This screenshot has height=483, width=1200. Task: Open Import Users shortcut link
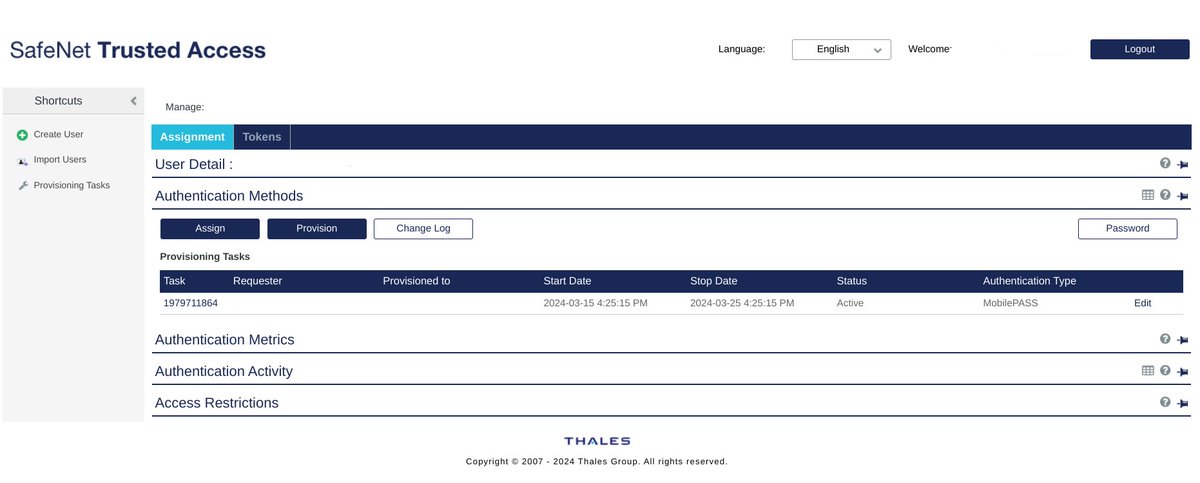(x=60, y=160)
